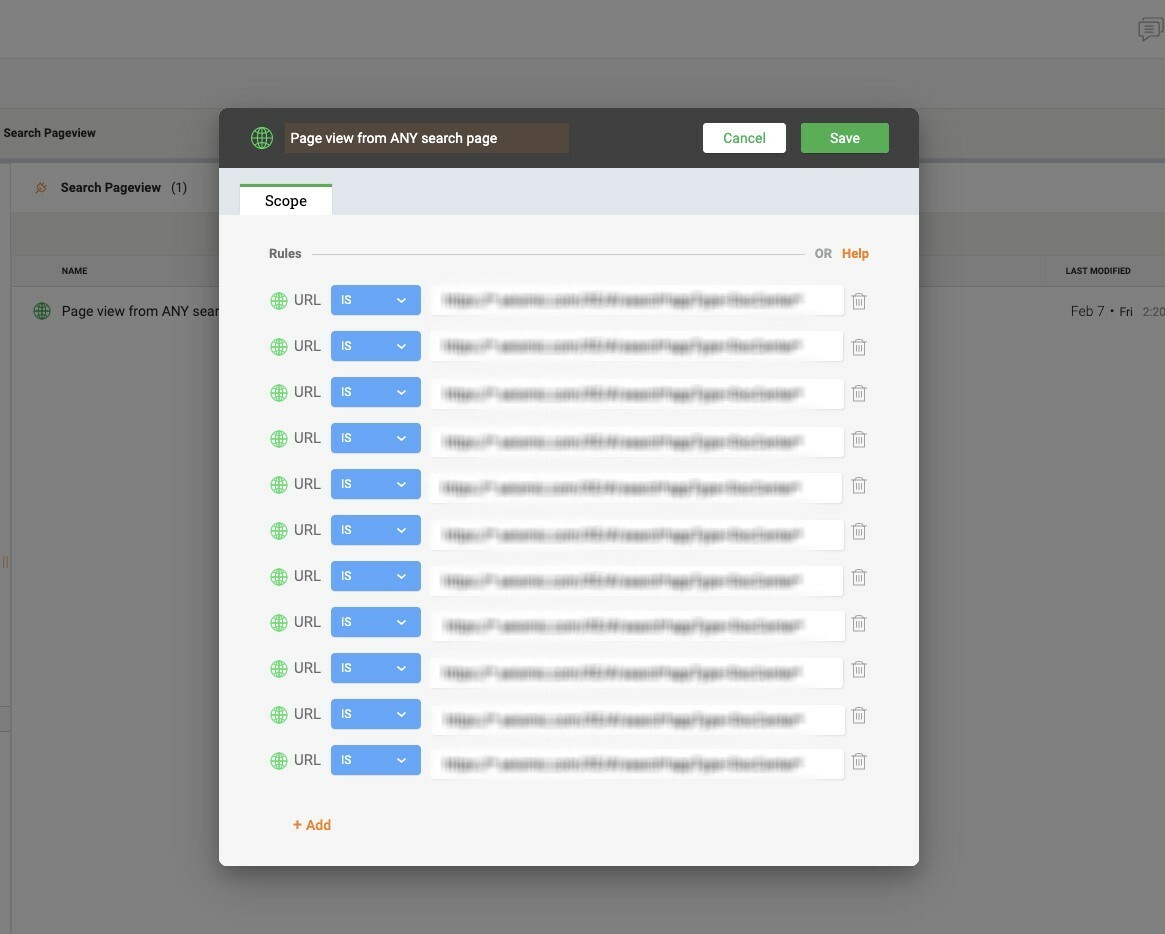This screenshot has height=934, width=1165.
Task: Delete the sixth URL rule with trash icon
Action: [859, 531]
